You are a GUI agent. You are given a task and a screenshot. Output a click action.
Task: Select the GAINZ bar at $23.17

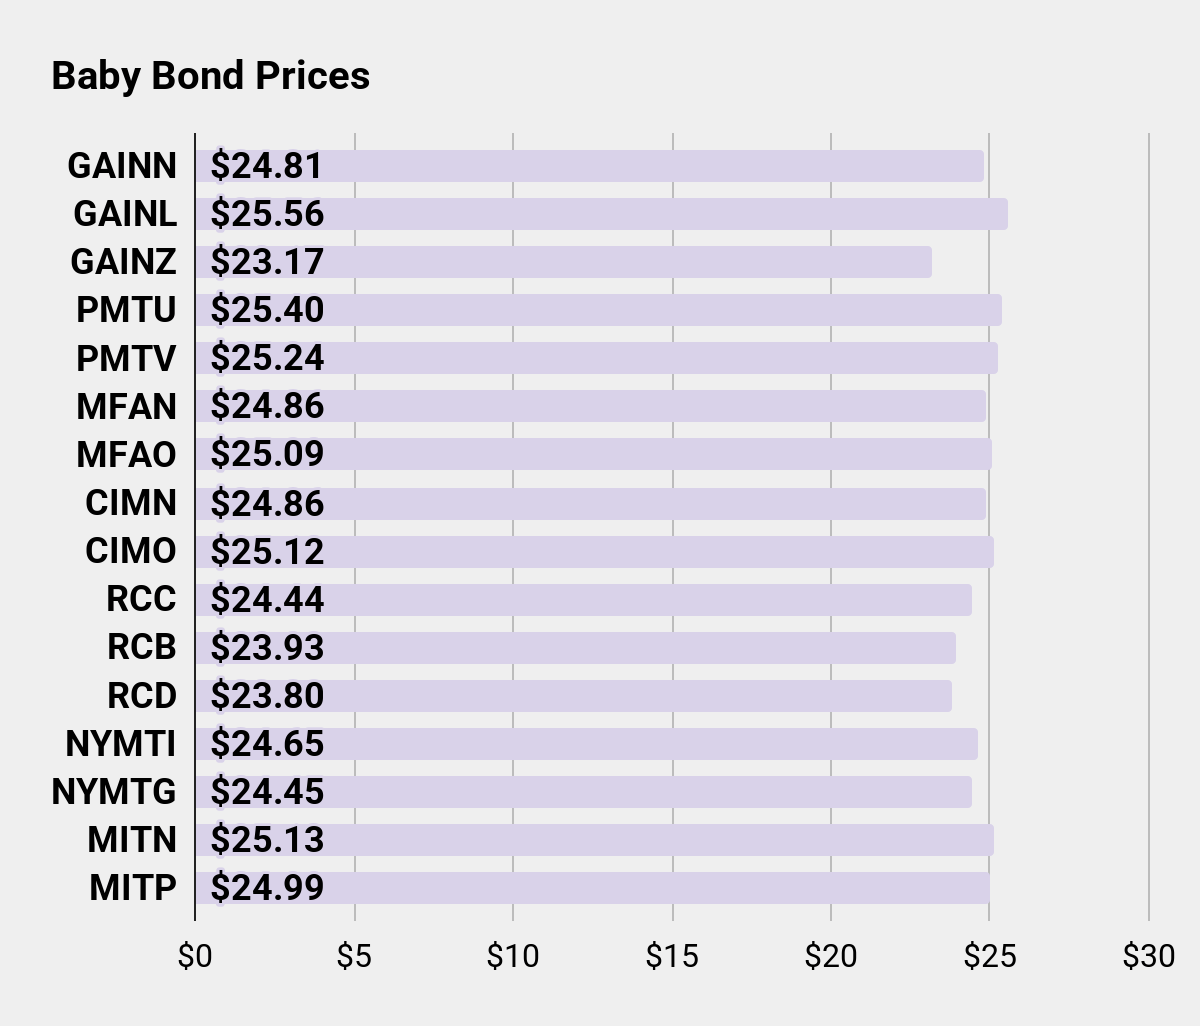pos(564,262)
